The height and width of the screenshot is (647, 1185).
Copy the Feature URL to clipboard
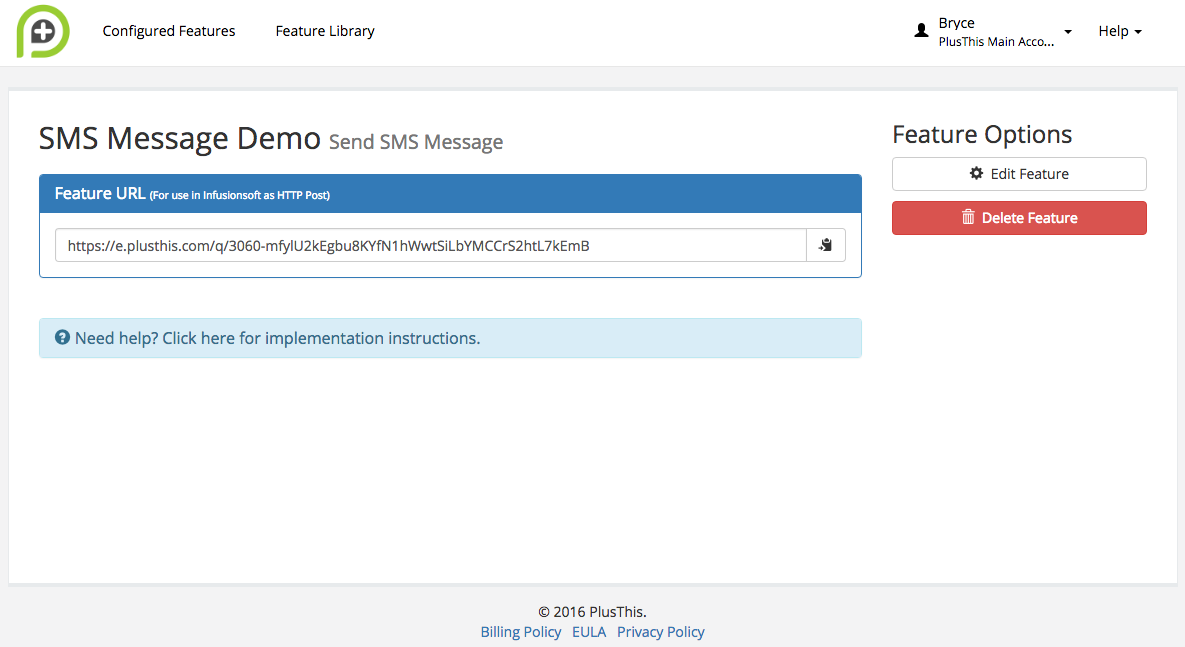825,245
